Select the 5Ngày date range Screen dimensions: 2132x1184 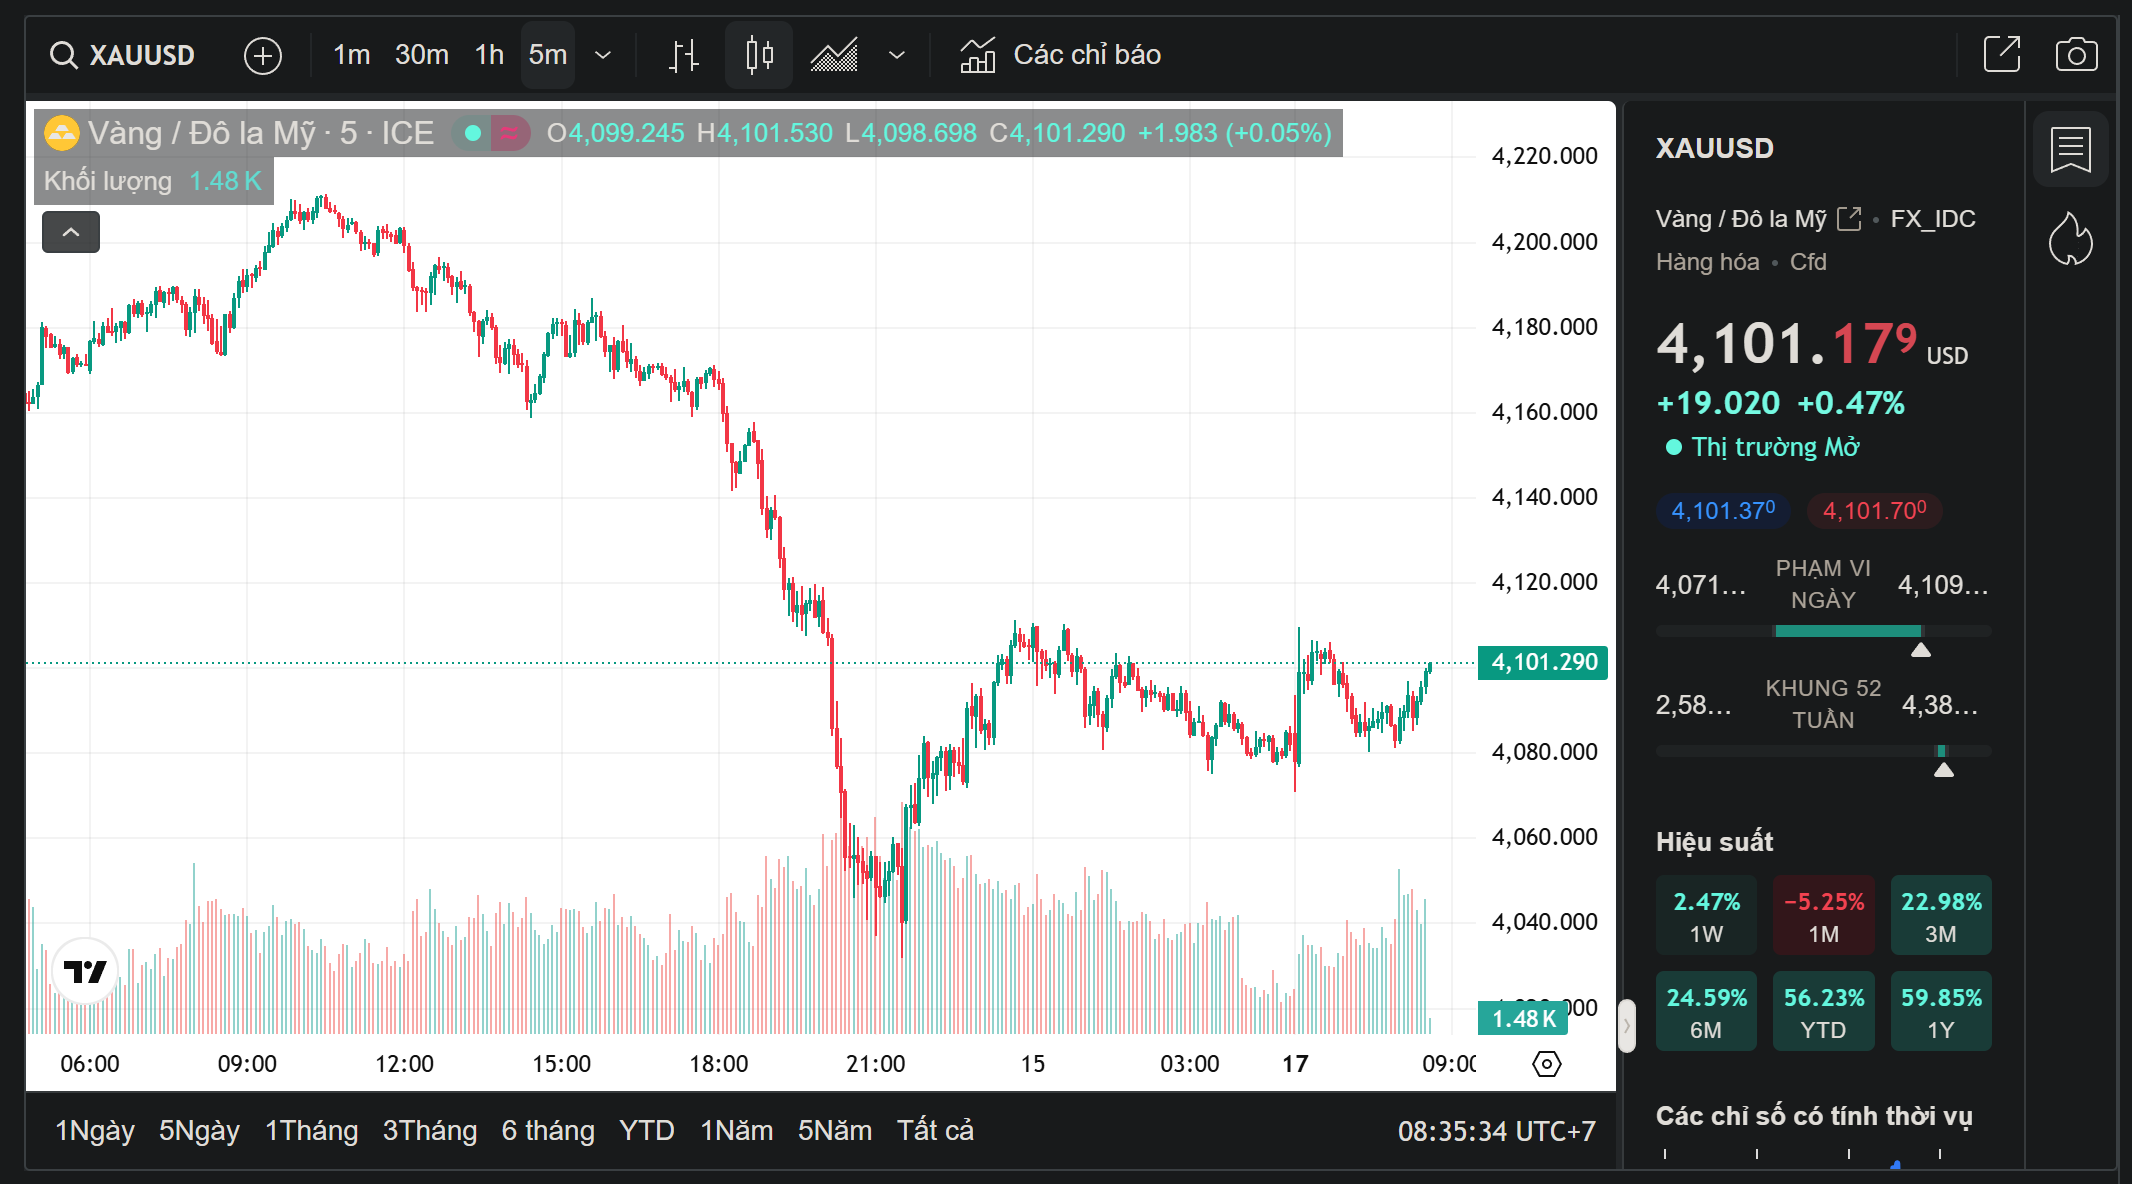coord(199,1131)
